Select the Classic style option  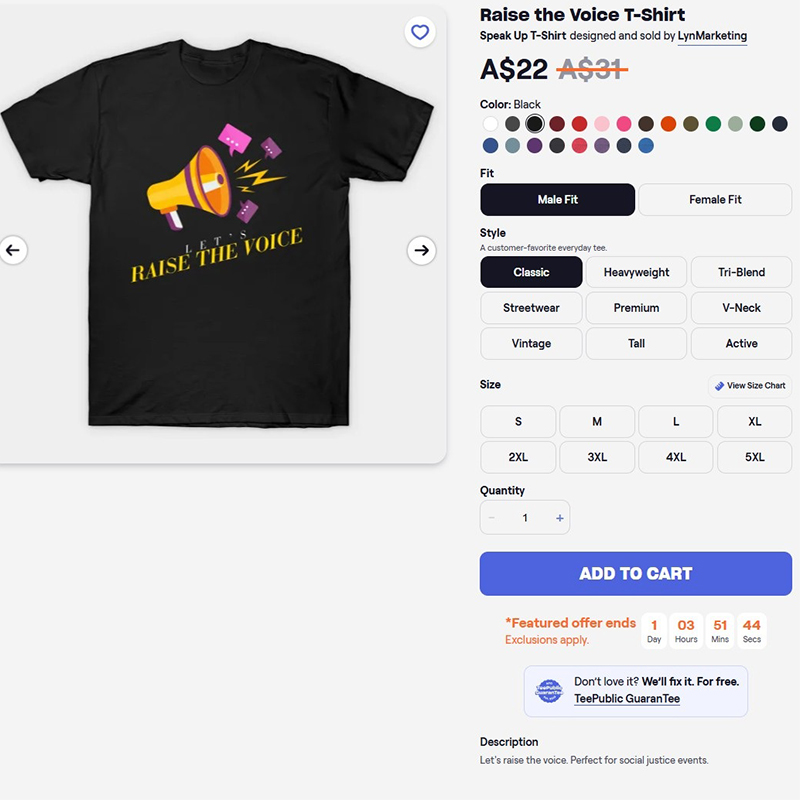pos(530,272)
